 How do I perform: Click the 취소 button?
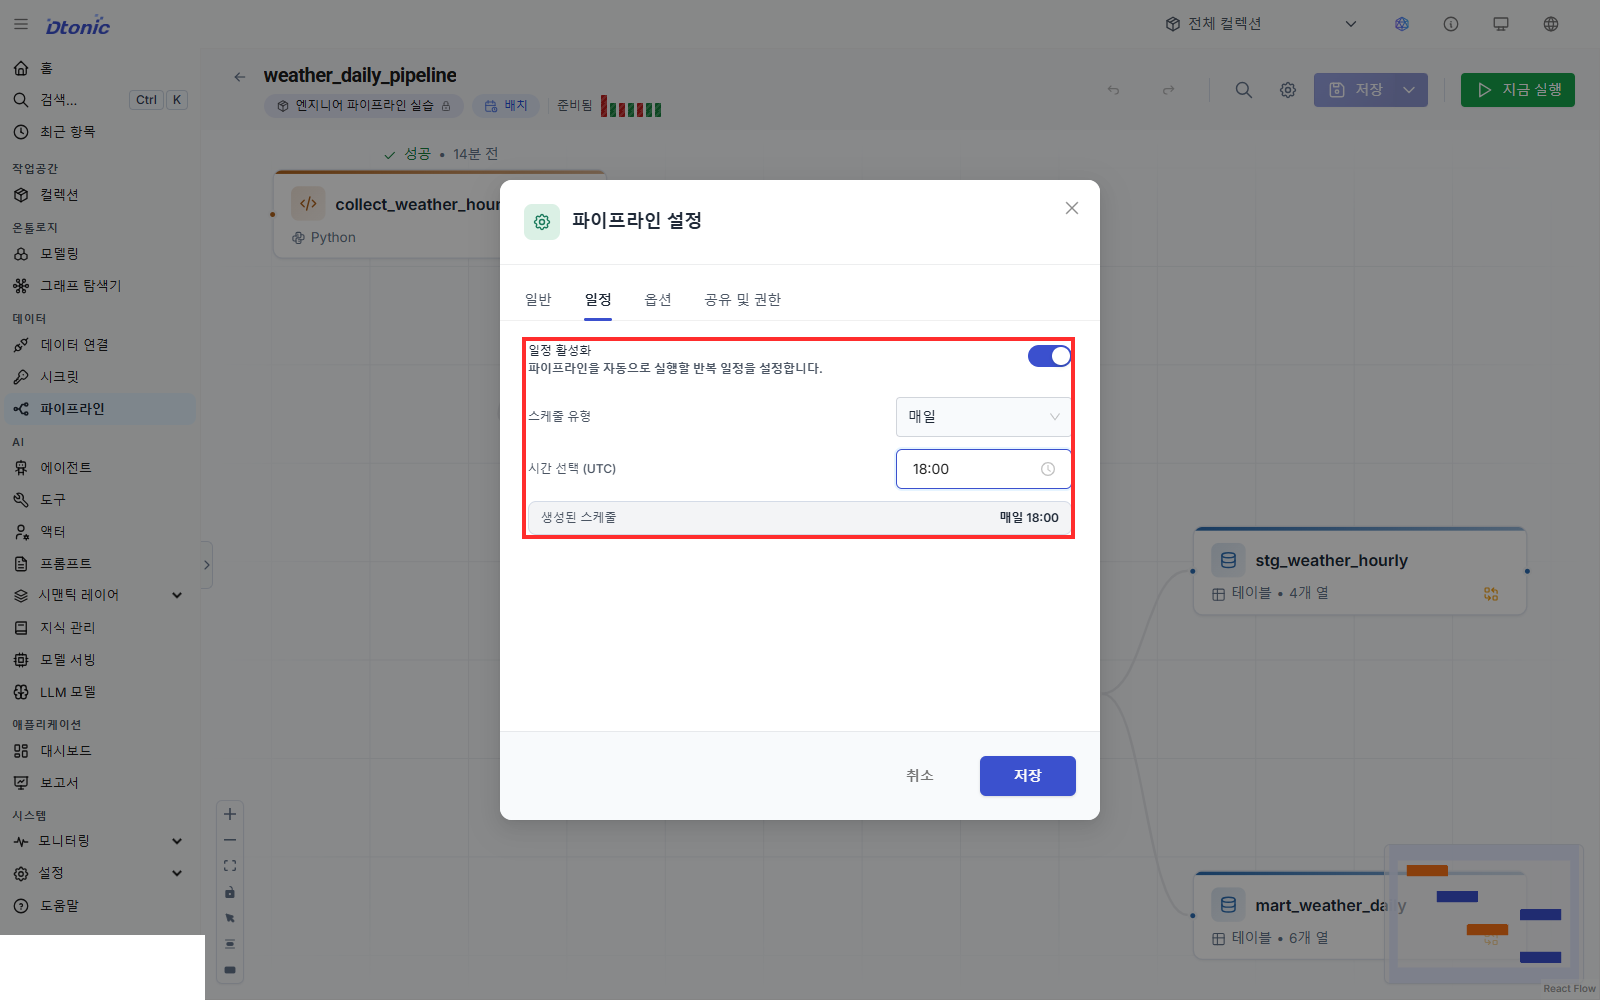(920, 776)
